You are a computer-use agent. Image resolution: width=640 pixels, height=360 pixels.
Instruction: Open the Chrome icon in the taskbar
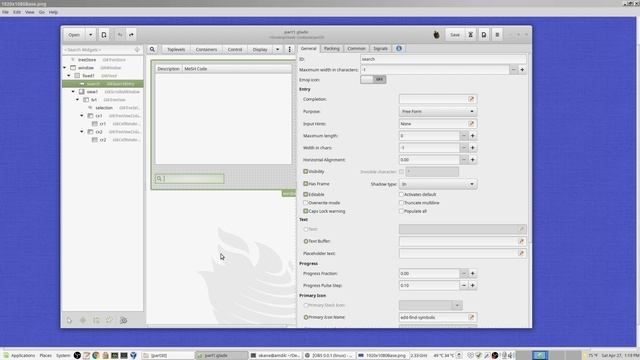(96, 356)
